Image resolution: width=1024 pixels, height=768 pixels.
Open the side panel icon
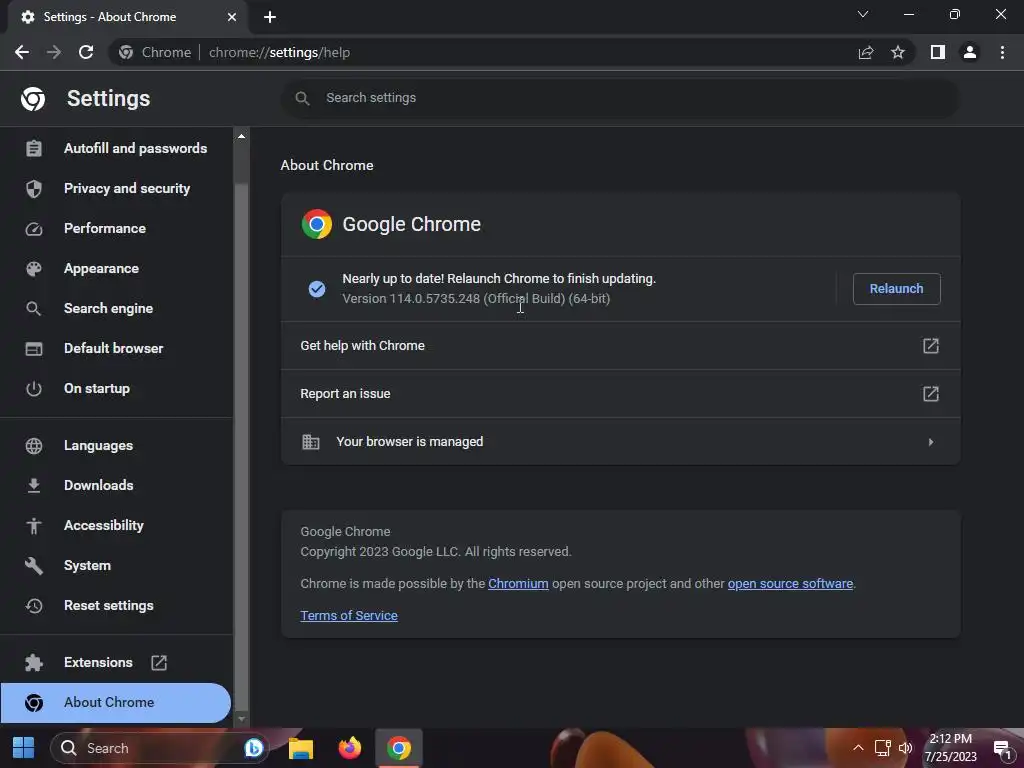click(938, 52)
